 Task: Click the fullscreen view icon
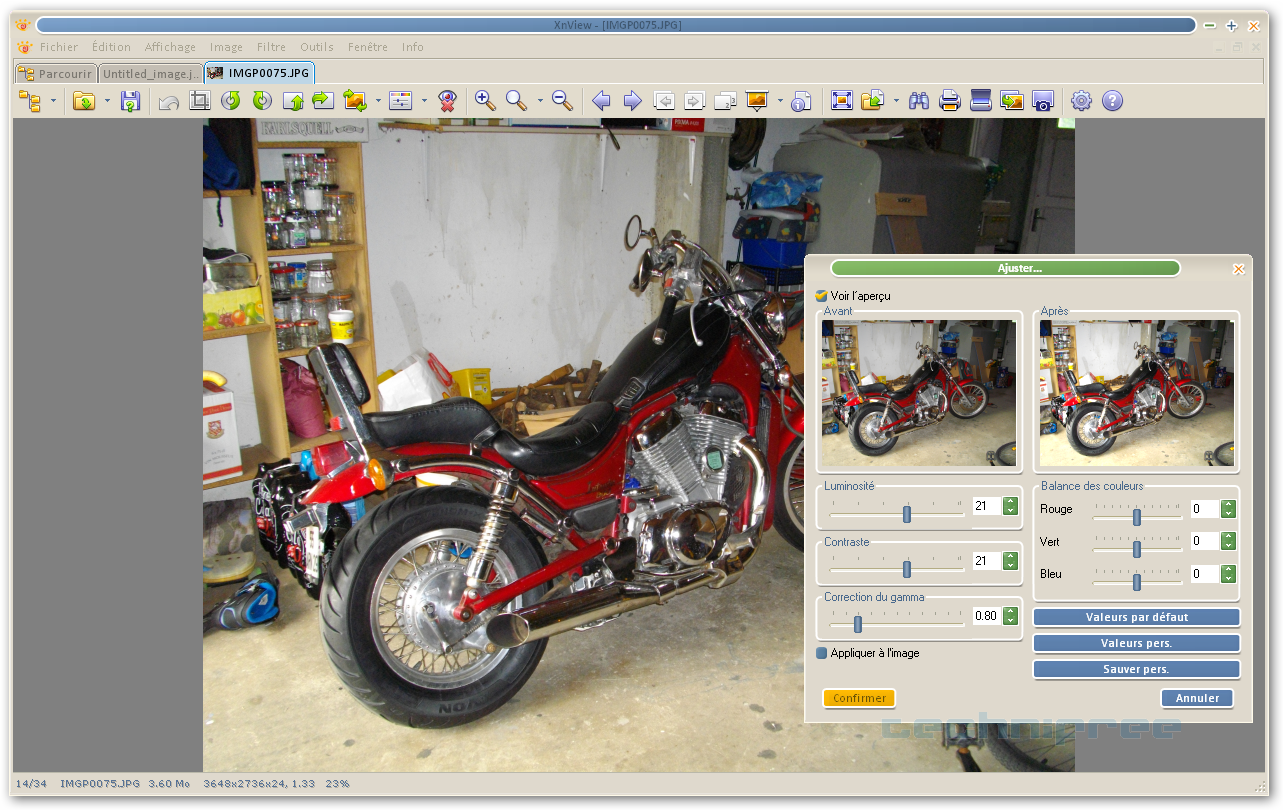(842, 100)
